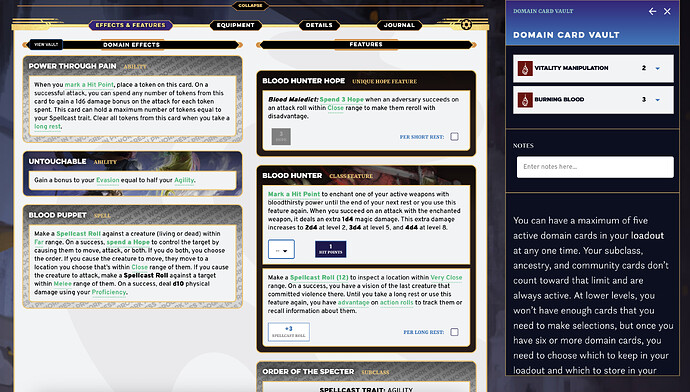Open the long rest link
The width and height of the screenshot is (690, 392).
pos(48,127)
